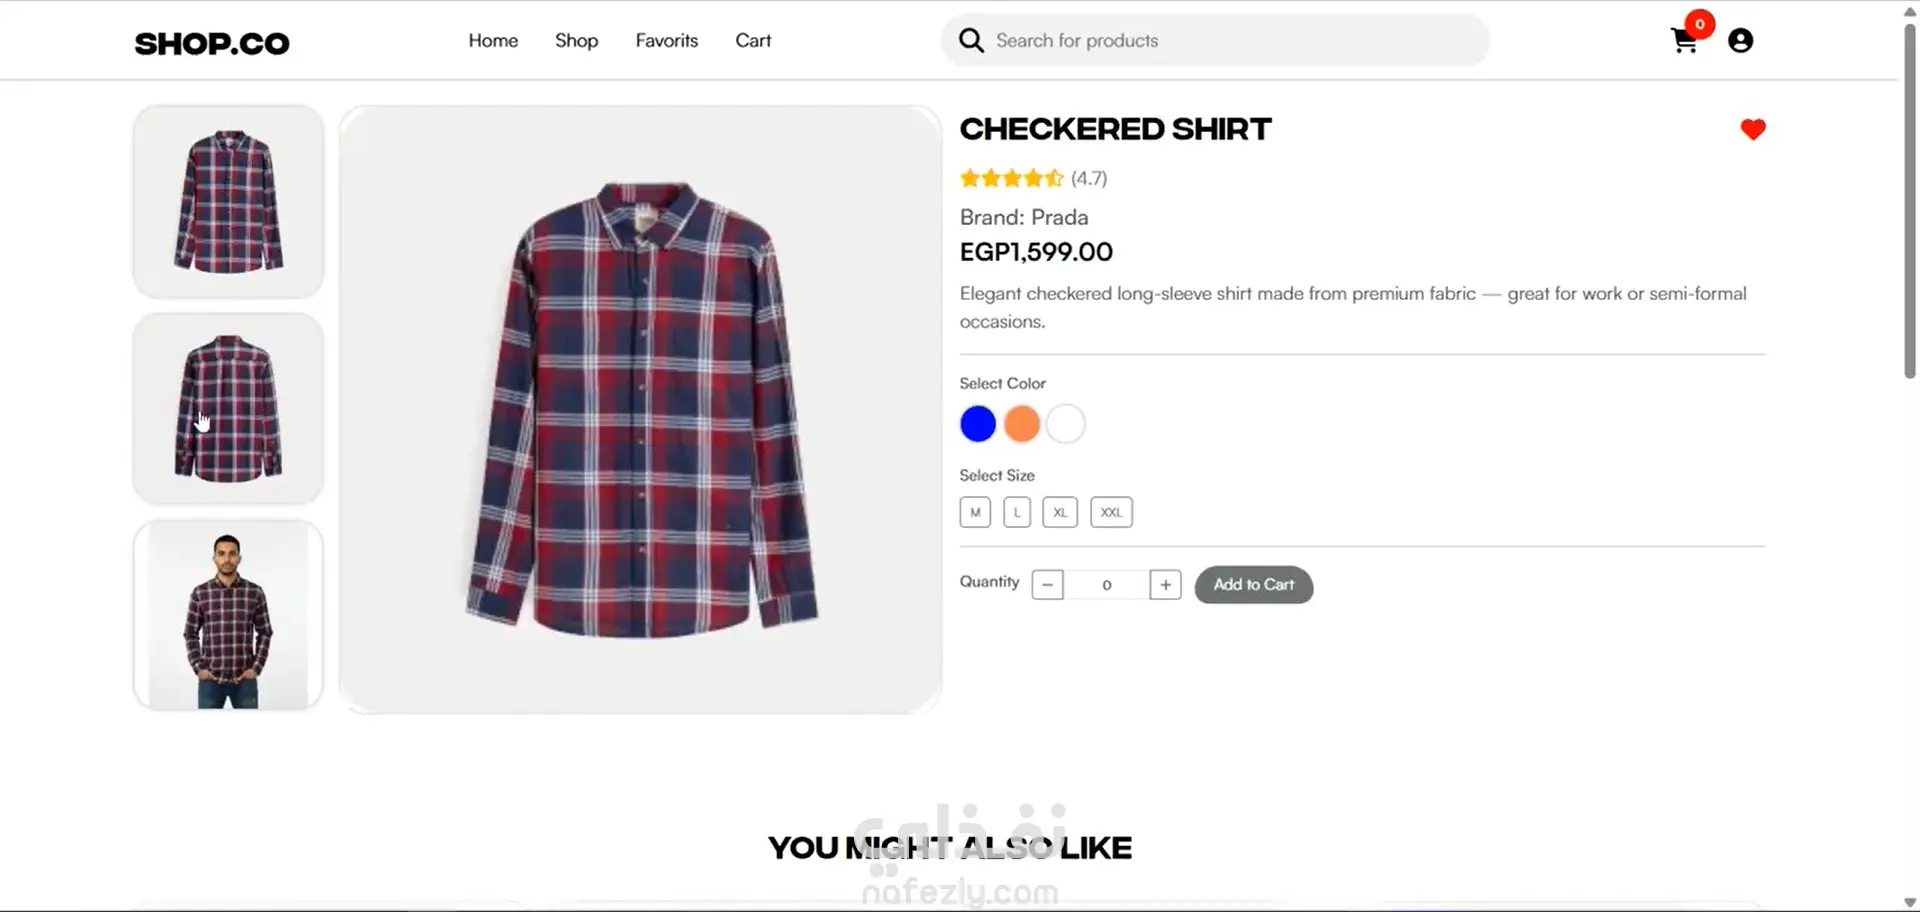View thumbnail of man wearing shirt
Screen dimensions: 1920x912
228,615
